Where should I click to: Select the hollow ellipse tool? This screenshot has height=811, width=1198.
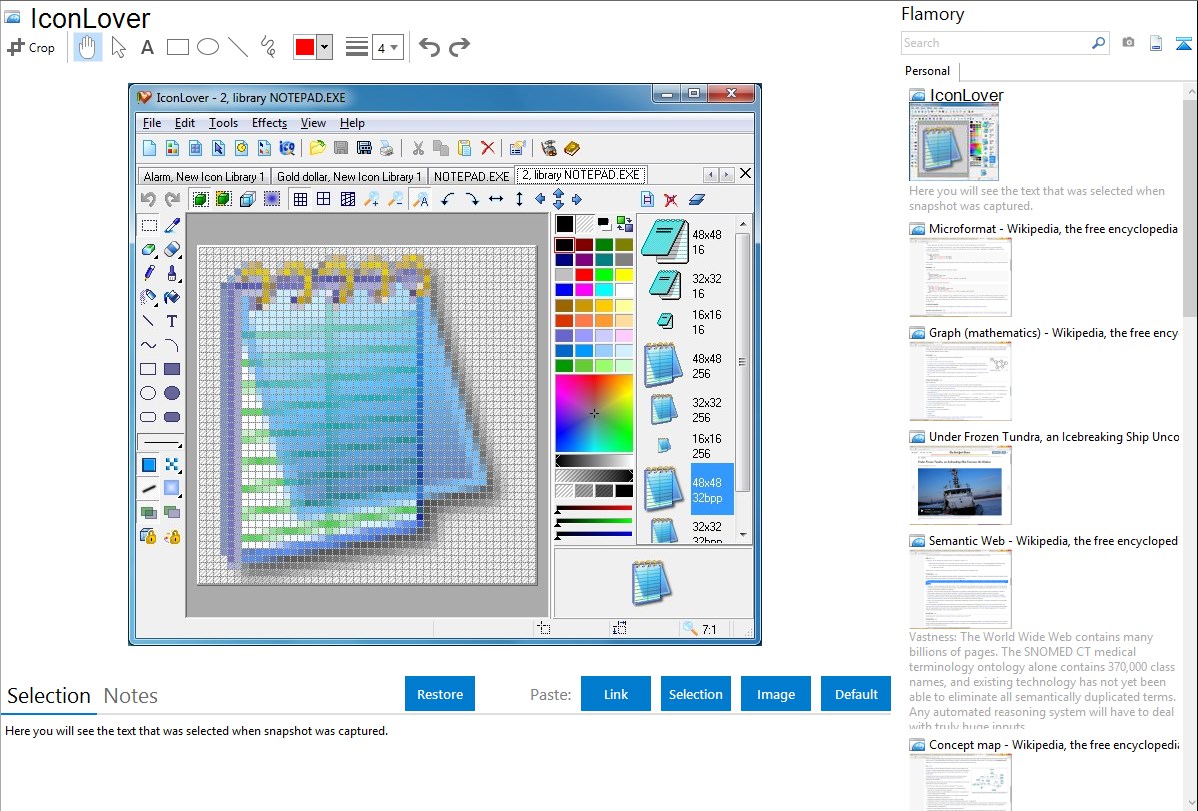pyautogui.click(x=148, y=393)
